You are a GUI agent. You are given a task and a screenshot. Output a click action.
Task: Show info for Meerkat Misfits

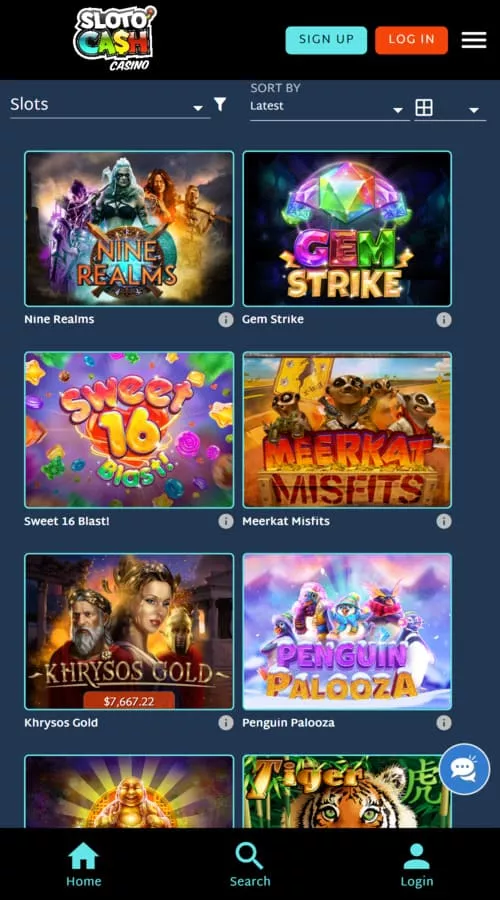pyautogui.click(x=444, y=521)
